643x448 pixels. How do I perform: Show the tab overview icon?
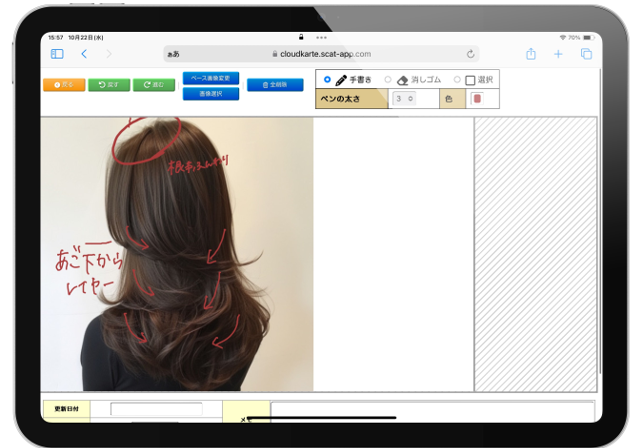[586, 54]
